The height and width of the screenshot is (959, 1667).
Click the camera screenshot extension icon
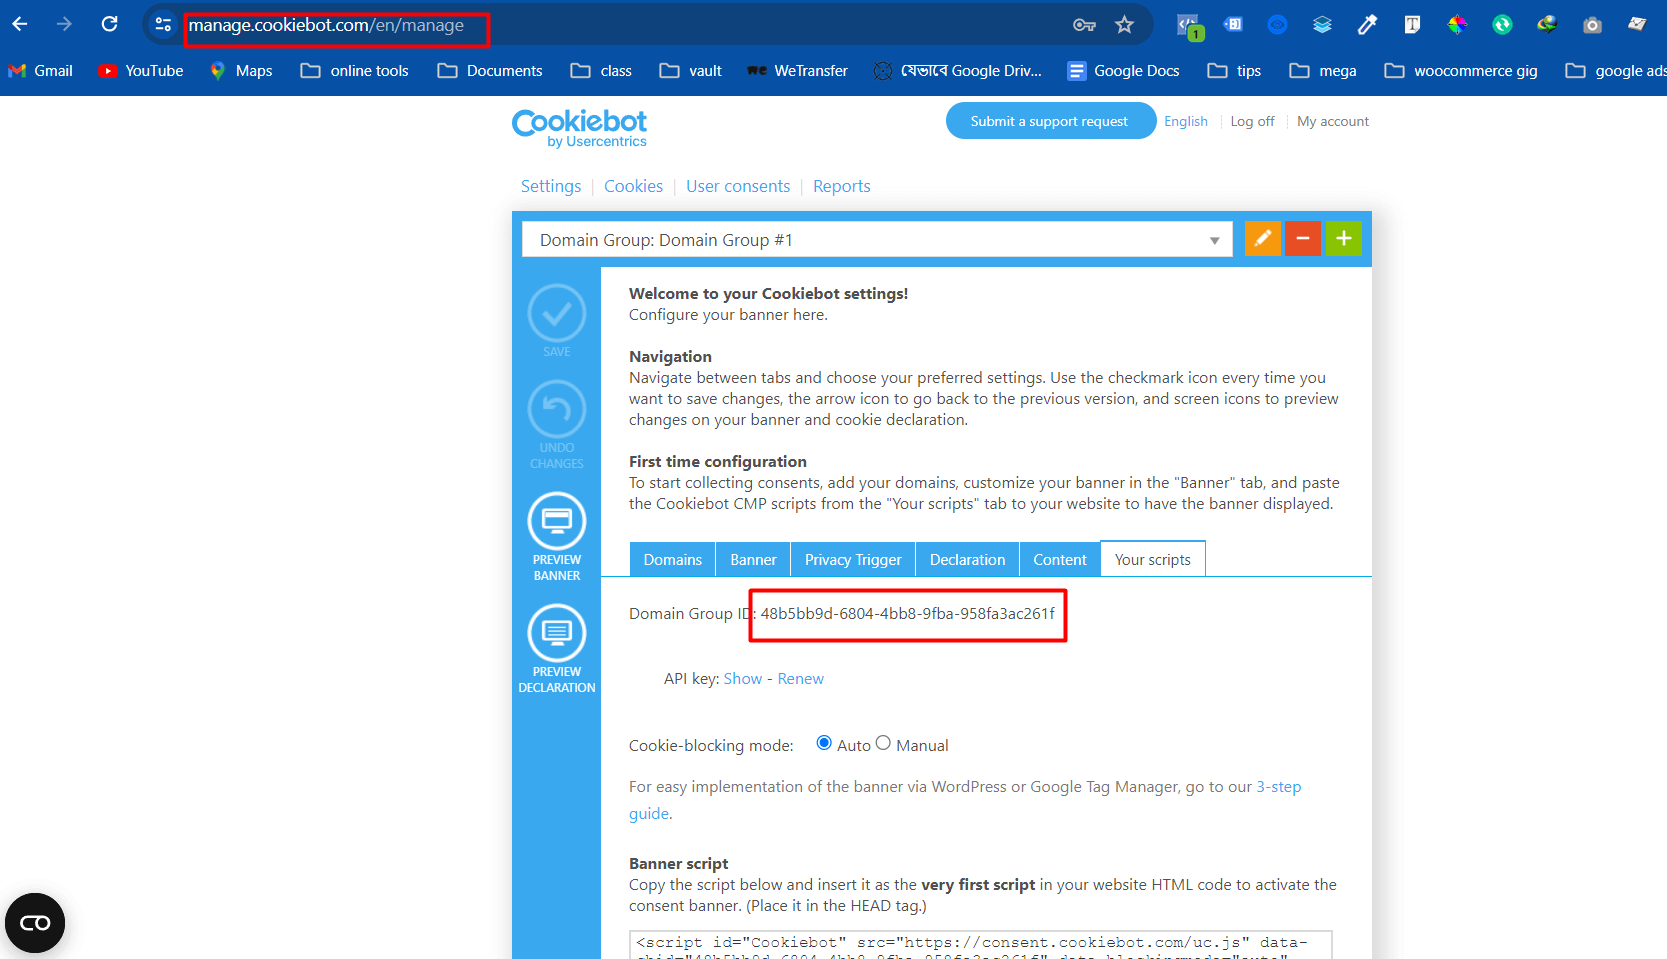click(x=1593, y=25)
